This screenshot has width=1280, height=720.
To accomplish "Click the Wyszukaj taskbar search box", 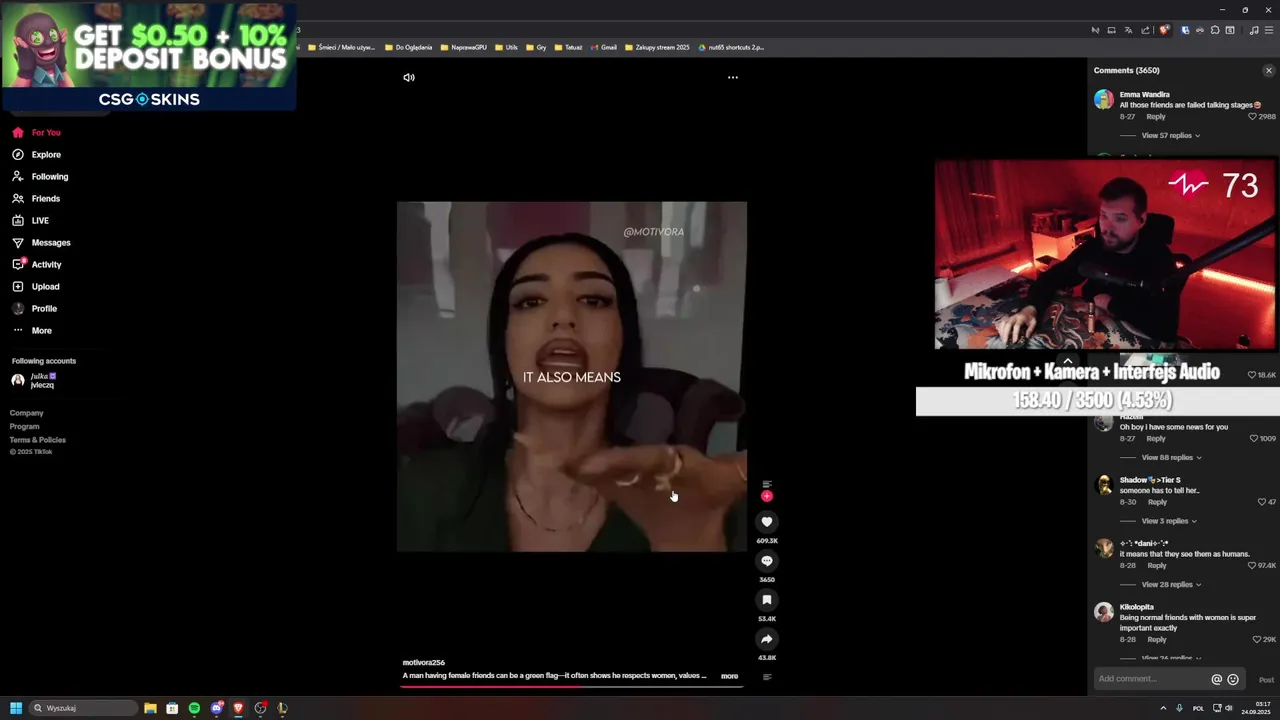I will pos(83,708).
